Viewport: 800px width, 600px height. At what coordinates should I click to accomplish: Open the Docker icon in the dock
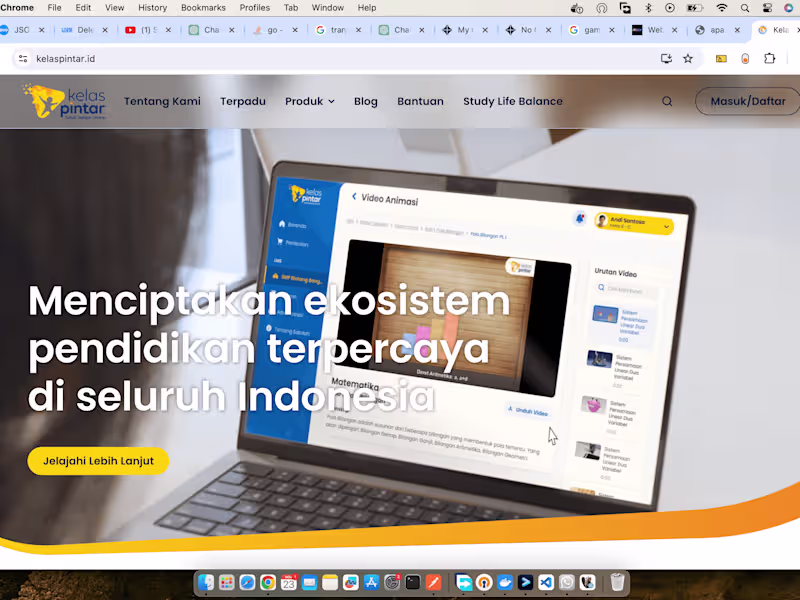pos(505,583)
